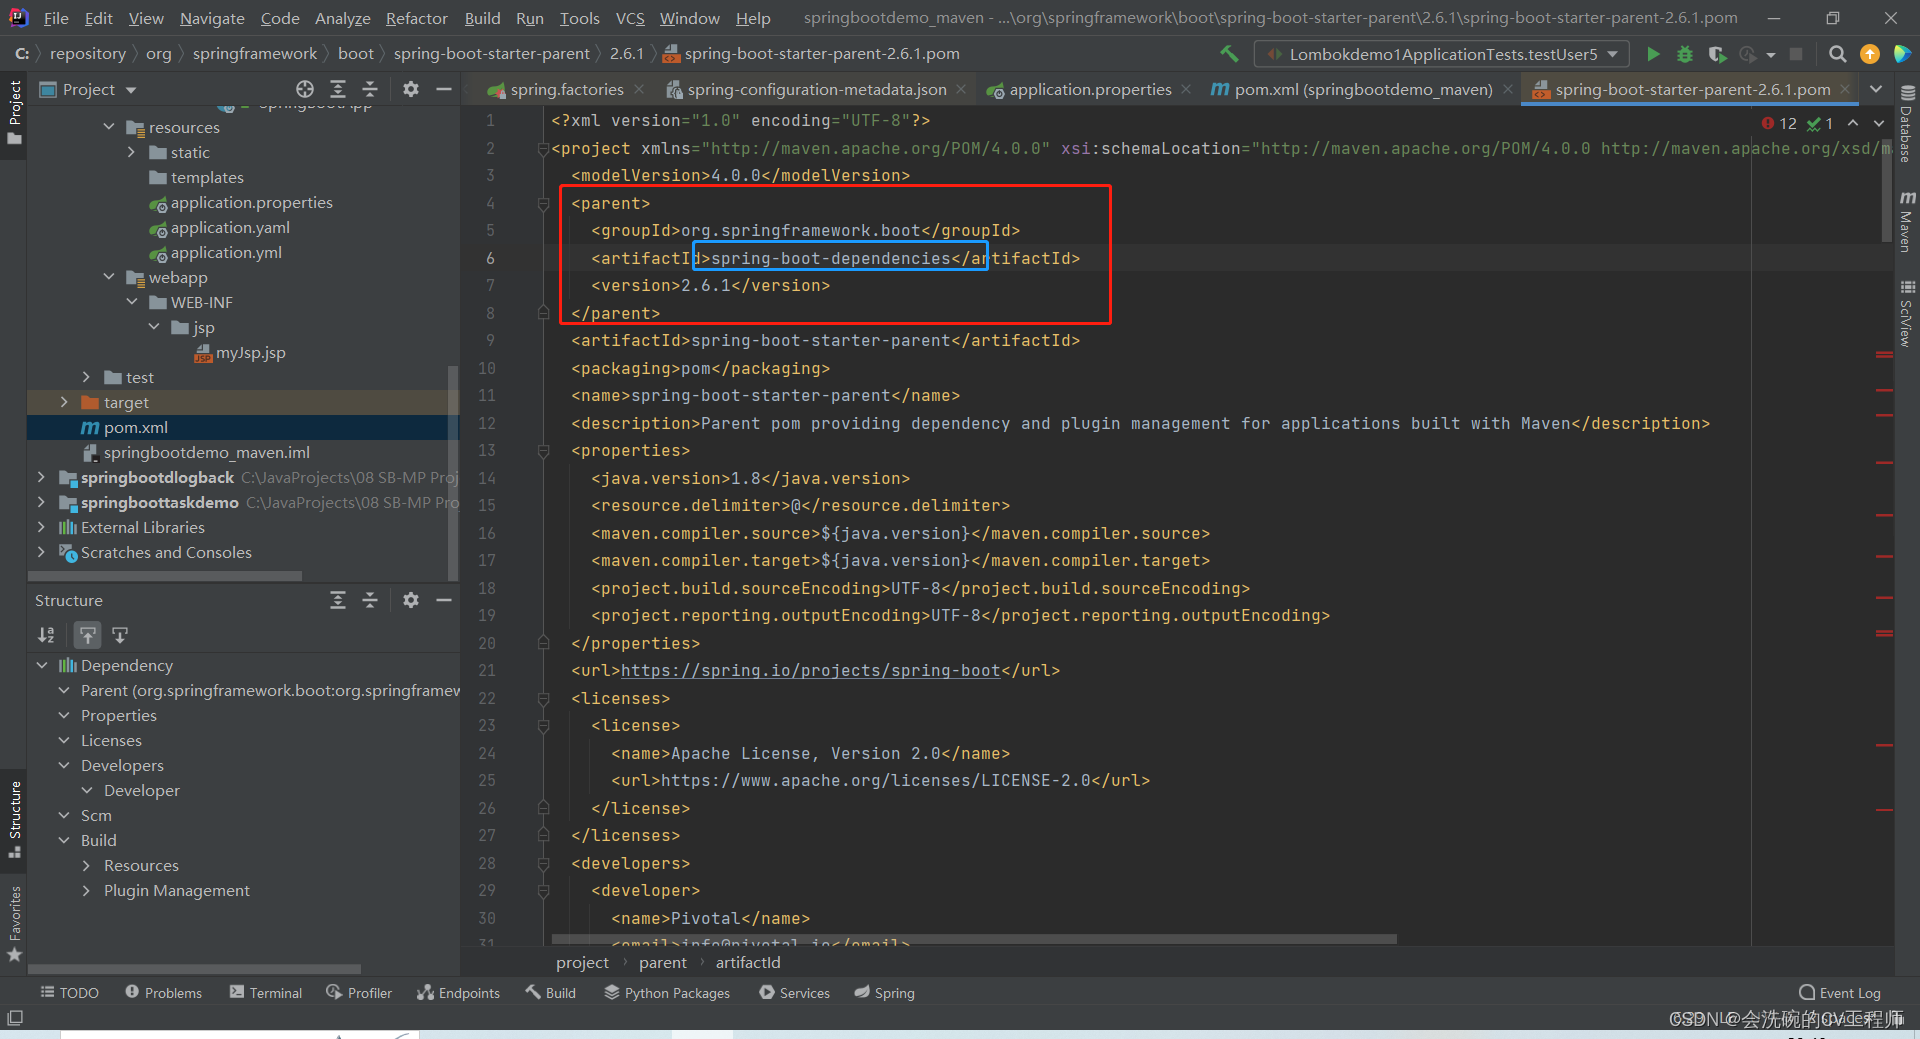This screenshot has width=1920, height=1039.
Task: Open the SciView side panel
Action: pos(1907,313)
